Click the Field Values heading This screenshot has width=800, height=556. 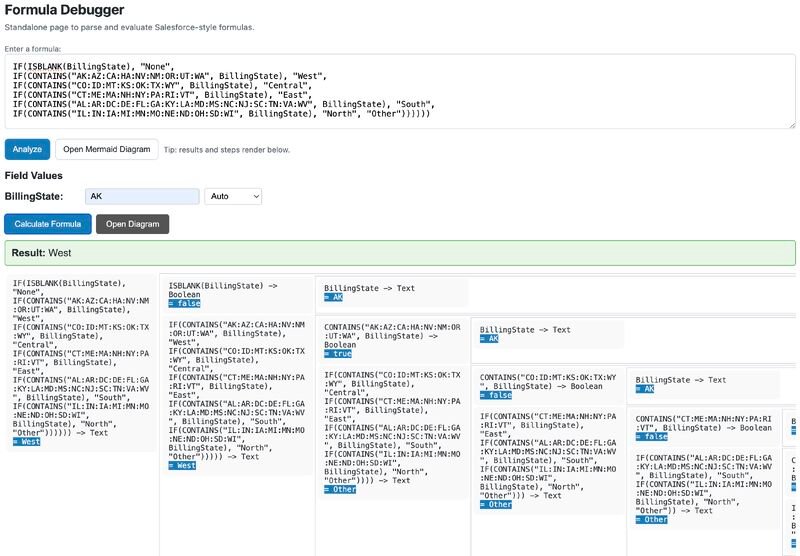(x=34, y=175)
